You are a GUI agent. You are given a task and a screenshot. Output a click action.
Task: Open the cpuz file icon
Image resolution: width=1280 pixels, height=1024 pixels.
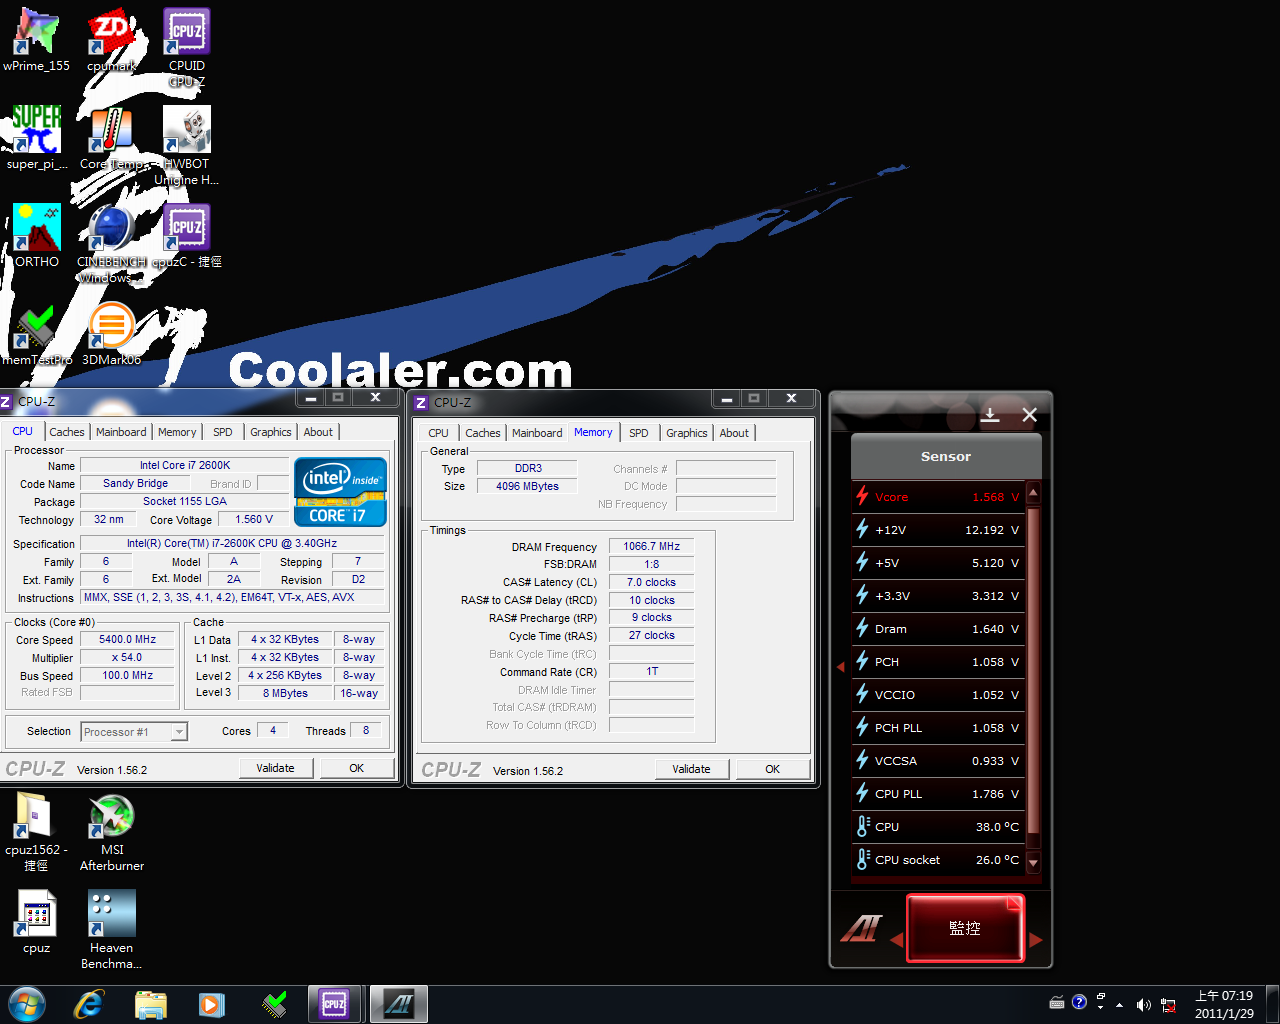(x=36, y=920)
